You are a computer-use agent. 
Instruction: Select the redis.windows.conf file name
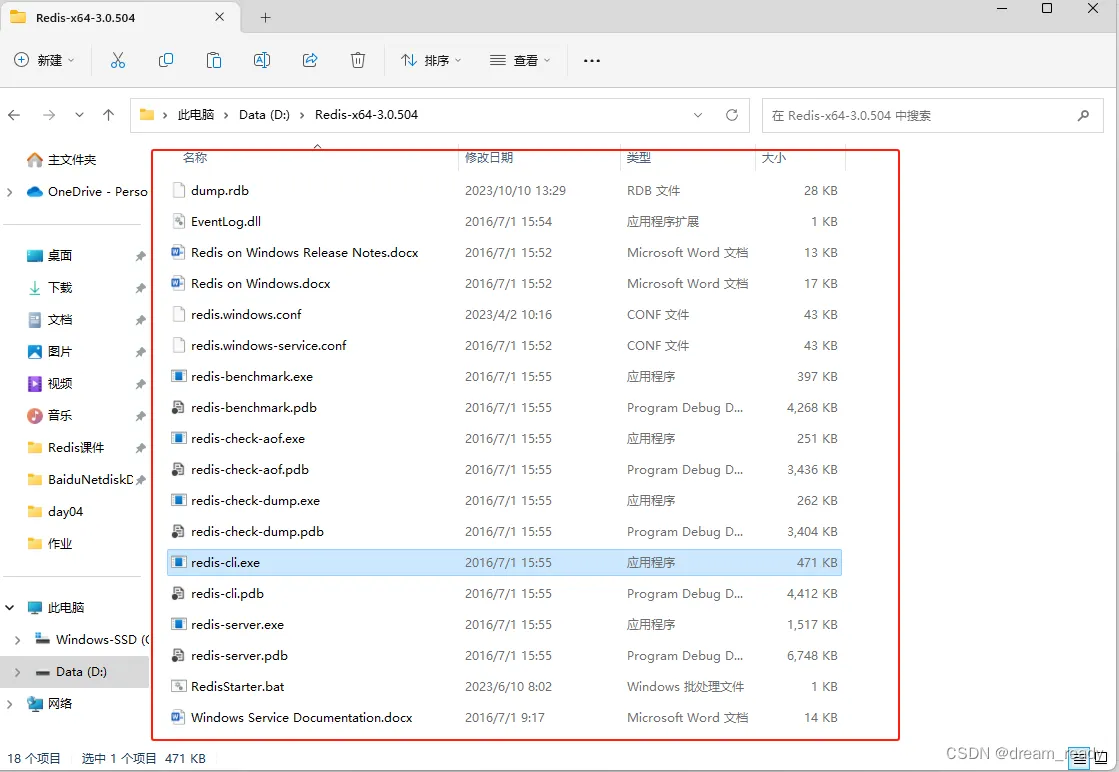click(246, 315)
